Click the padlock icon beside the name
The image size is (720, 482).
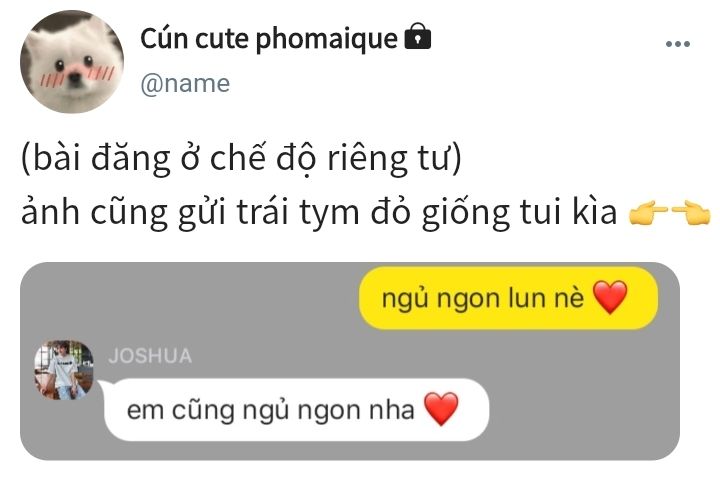[x=417, y=37]
